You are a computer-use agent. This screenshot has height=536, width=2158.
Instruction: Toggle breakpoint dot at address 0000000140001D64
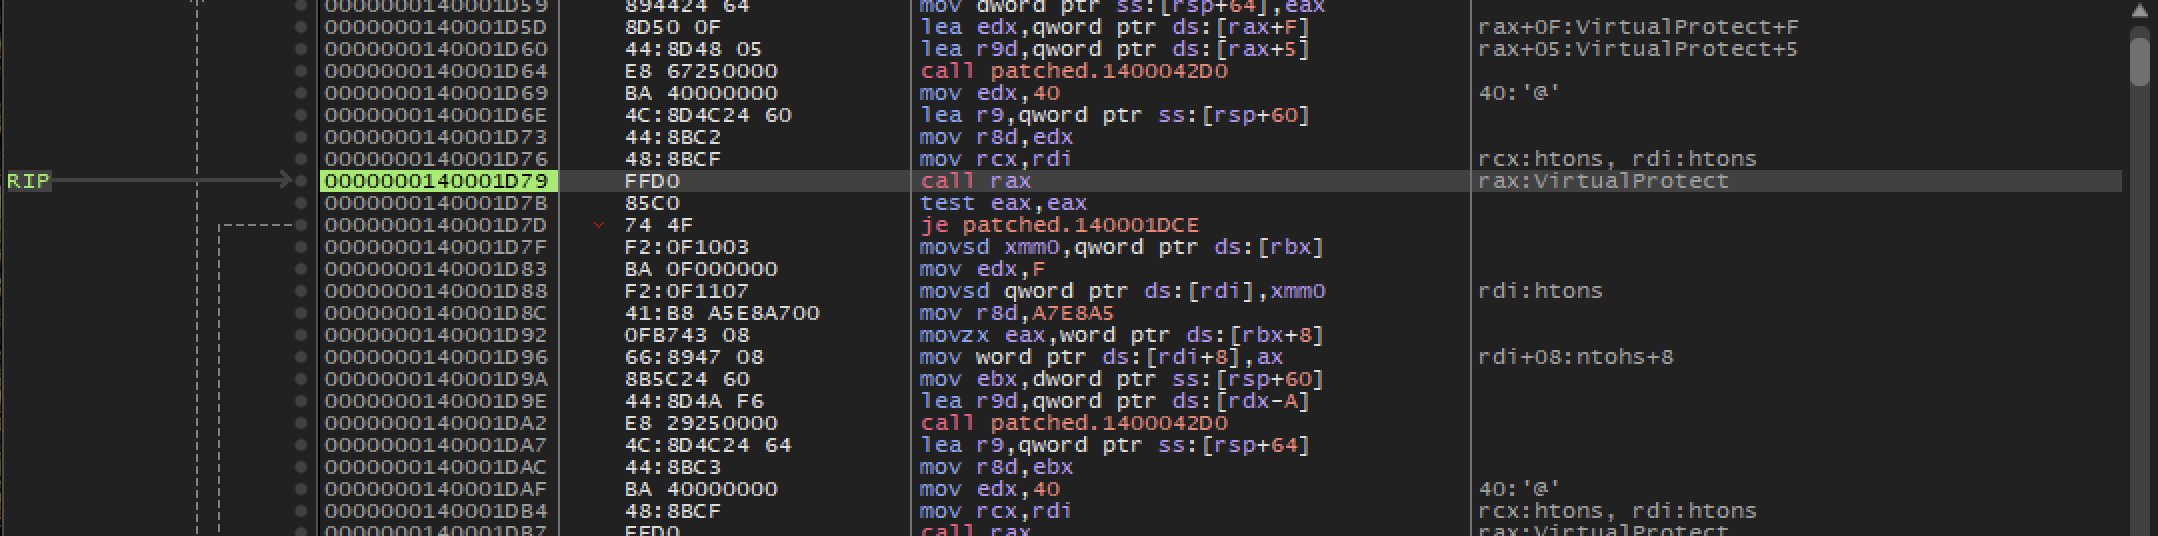click(x=301, y=71)
